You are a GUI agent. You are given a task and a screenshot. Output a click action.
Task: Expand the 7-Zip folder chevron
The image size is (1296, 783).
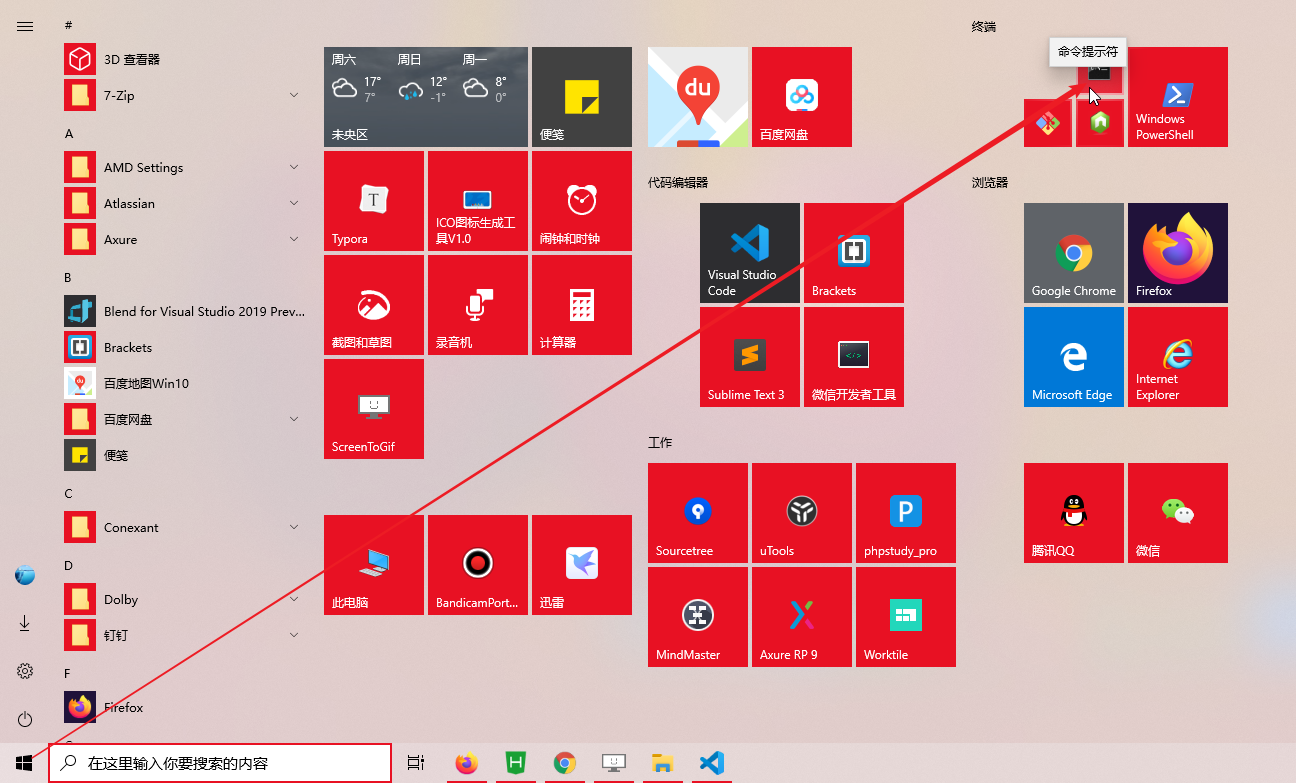click(294, 95)
